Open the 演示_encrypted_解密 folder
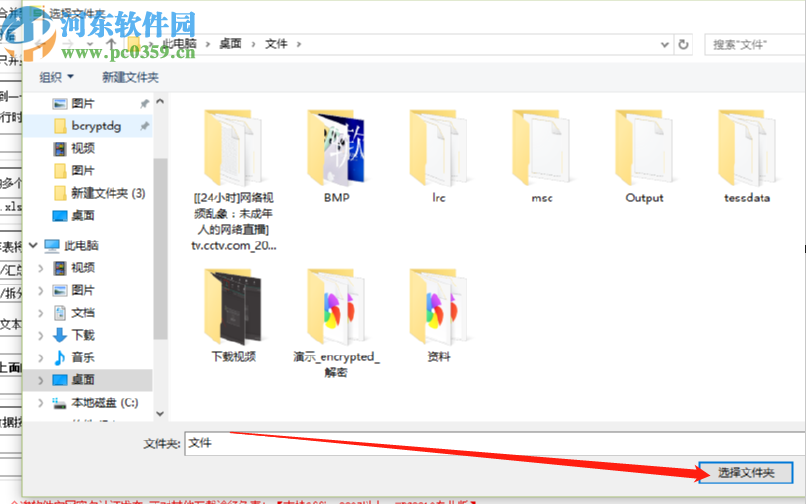The image size is (806, 504). point(336,323)
